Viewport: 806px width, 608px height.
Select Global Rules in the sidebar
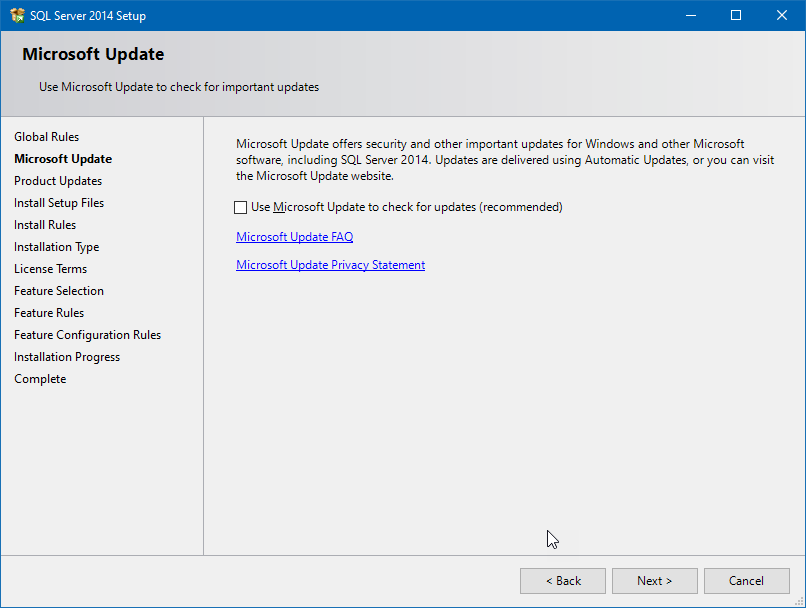pos(45,136)
